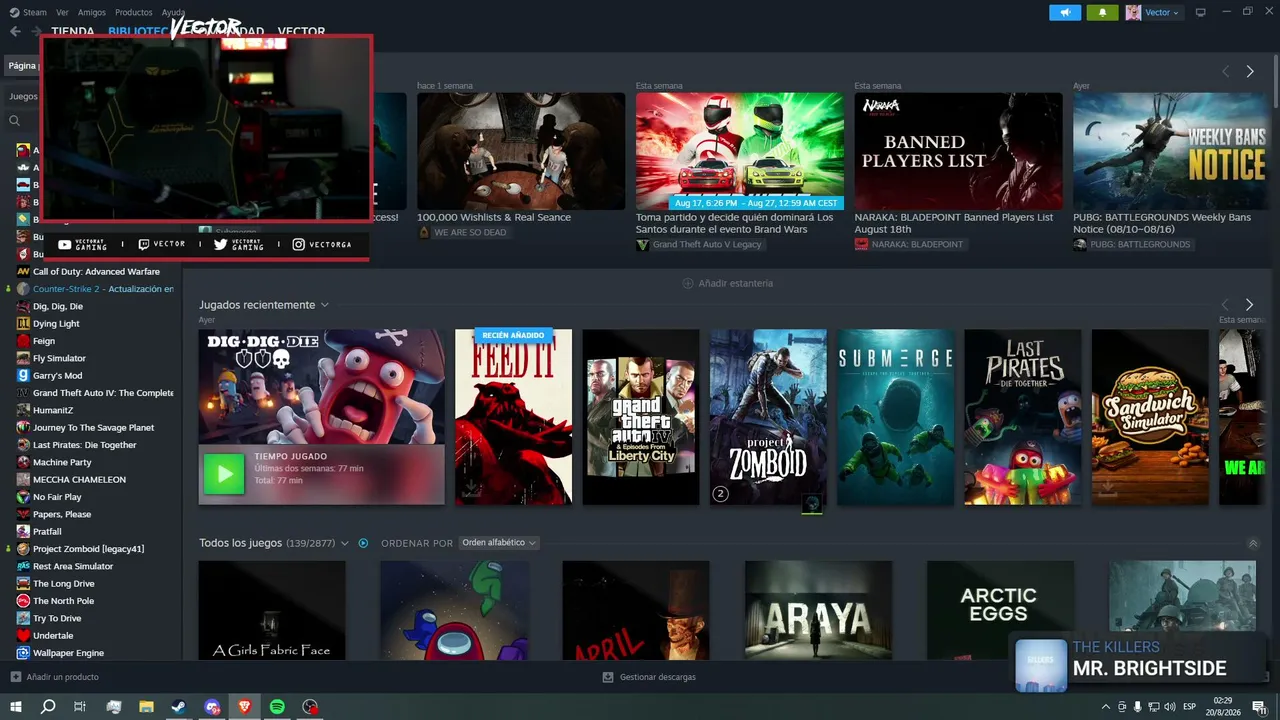Open the green notifications bell

pos(1102,12)
